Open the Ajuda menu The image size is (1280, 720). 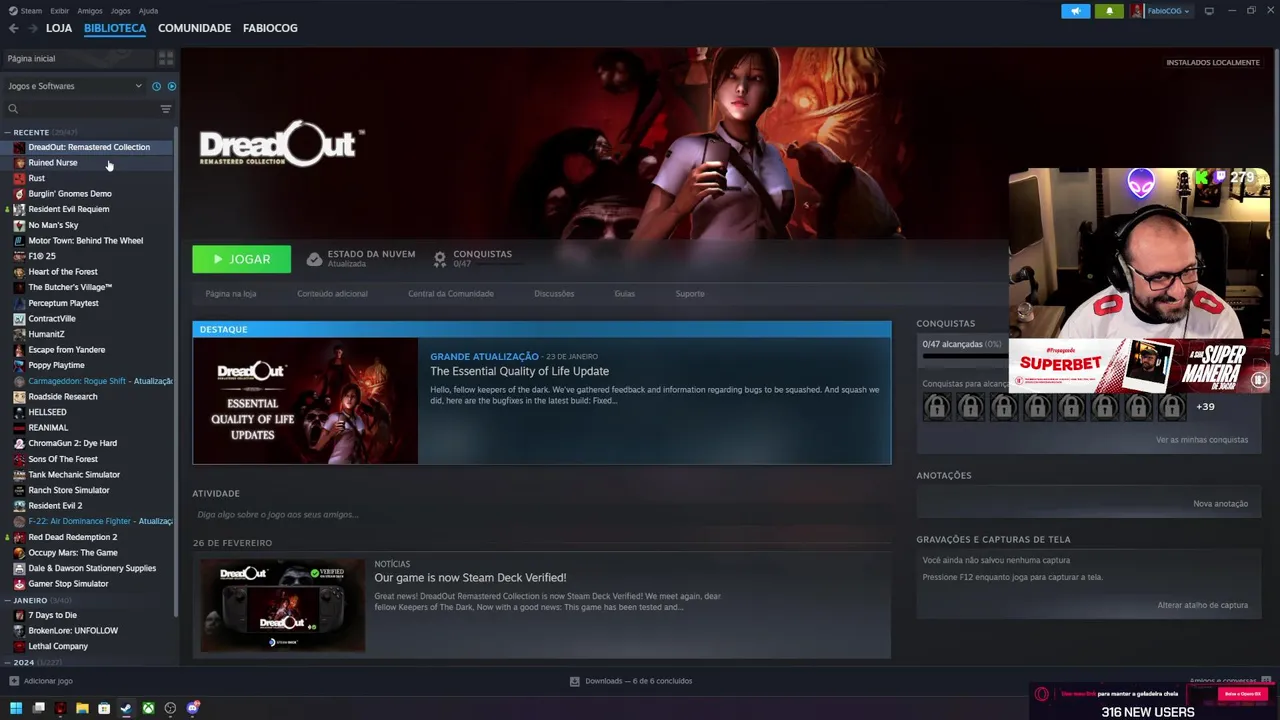pos(148,11)
